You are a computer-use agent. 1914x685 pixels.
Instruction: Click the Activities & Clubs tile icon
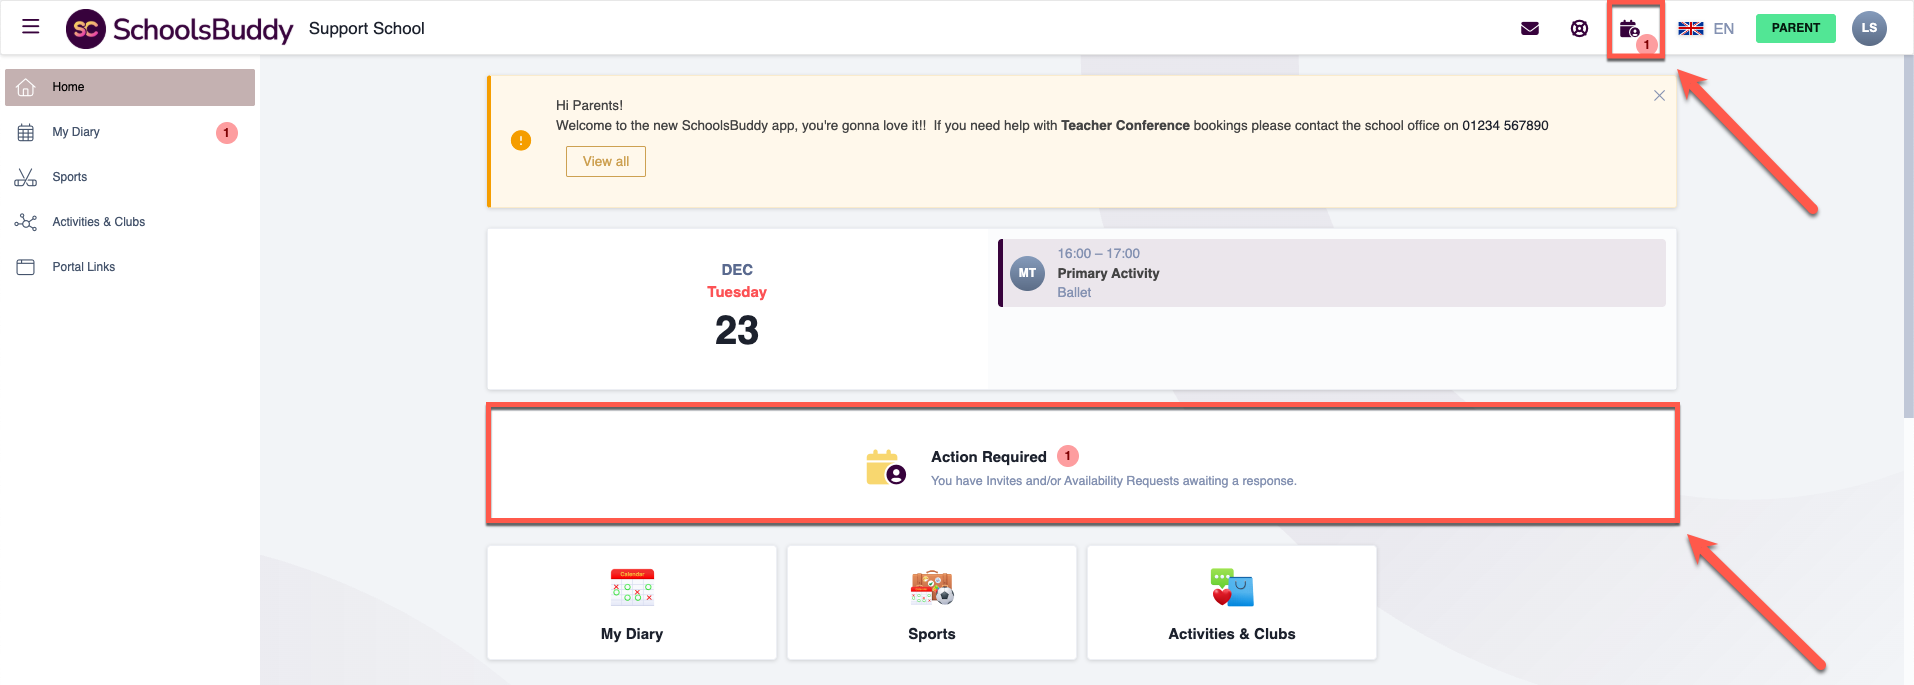pos(1232,588)
